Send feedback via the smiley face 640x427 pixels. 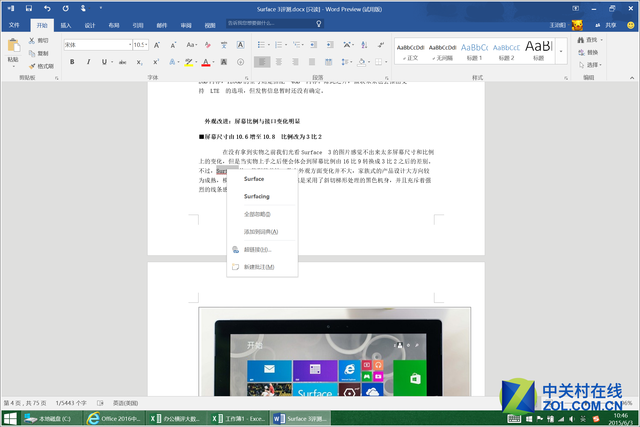point(631,25)
